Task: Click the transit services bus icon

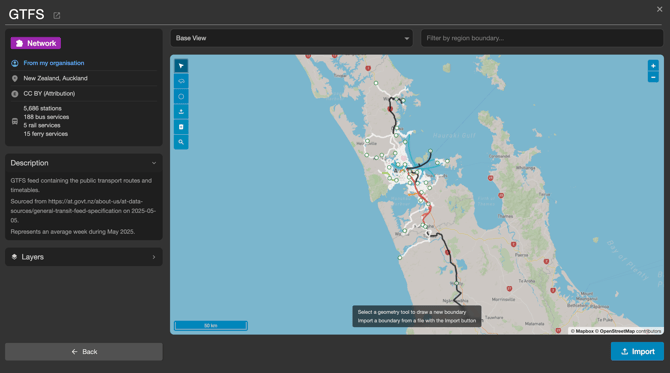Action: click(x=15, y=121)
